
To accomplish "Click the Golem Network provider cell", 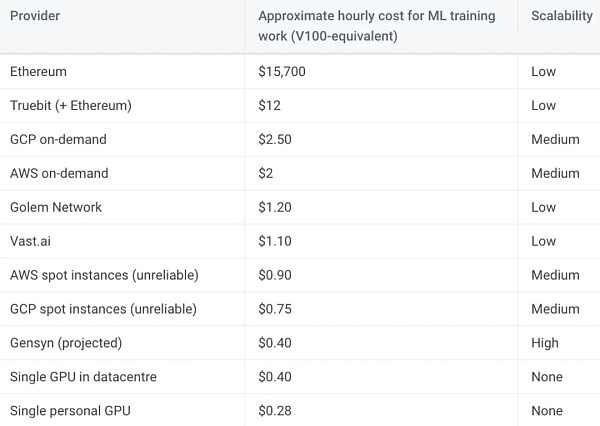I will click(56, 207).
